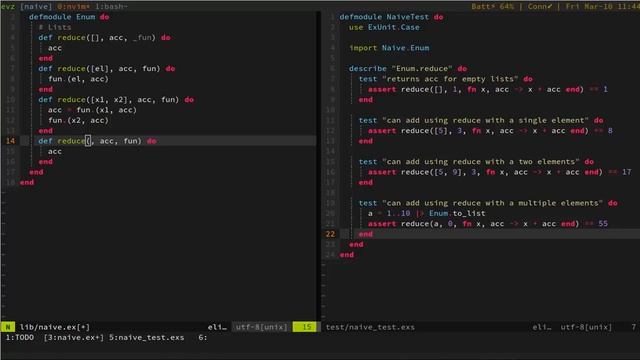Click the [naive] tmux session name
The height and width of the screenshot is (360, 640).
point(36,6)
